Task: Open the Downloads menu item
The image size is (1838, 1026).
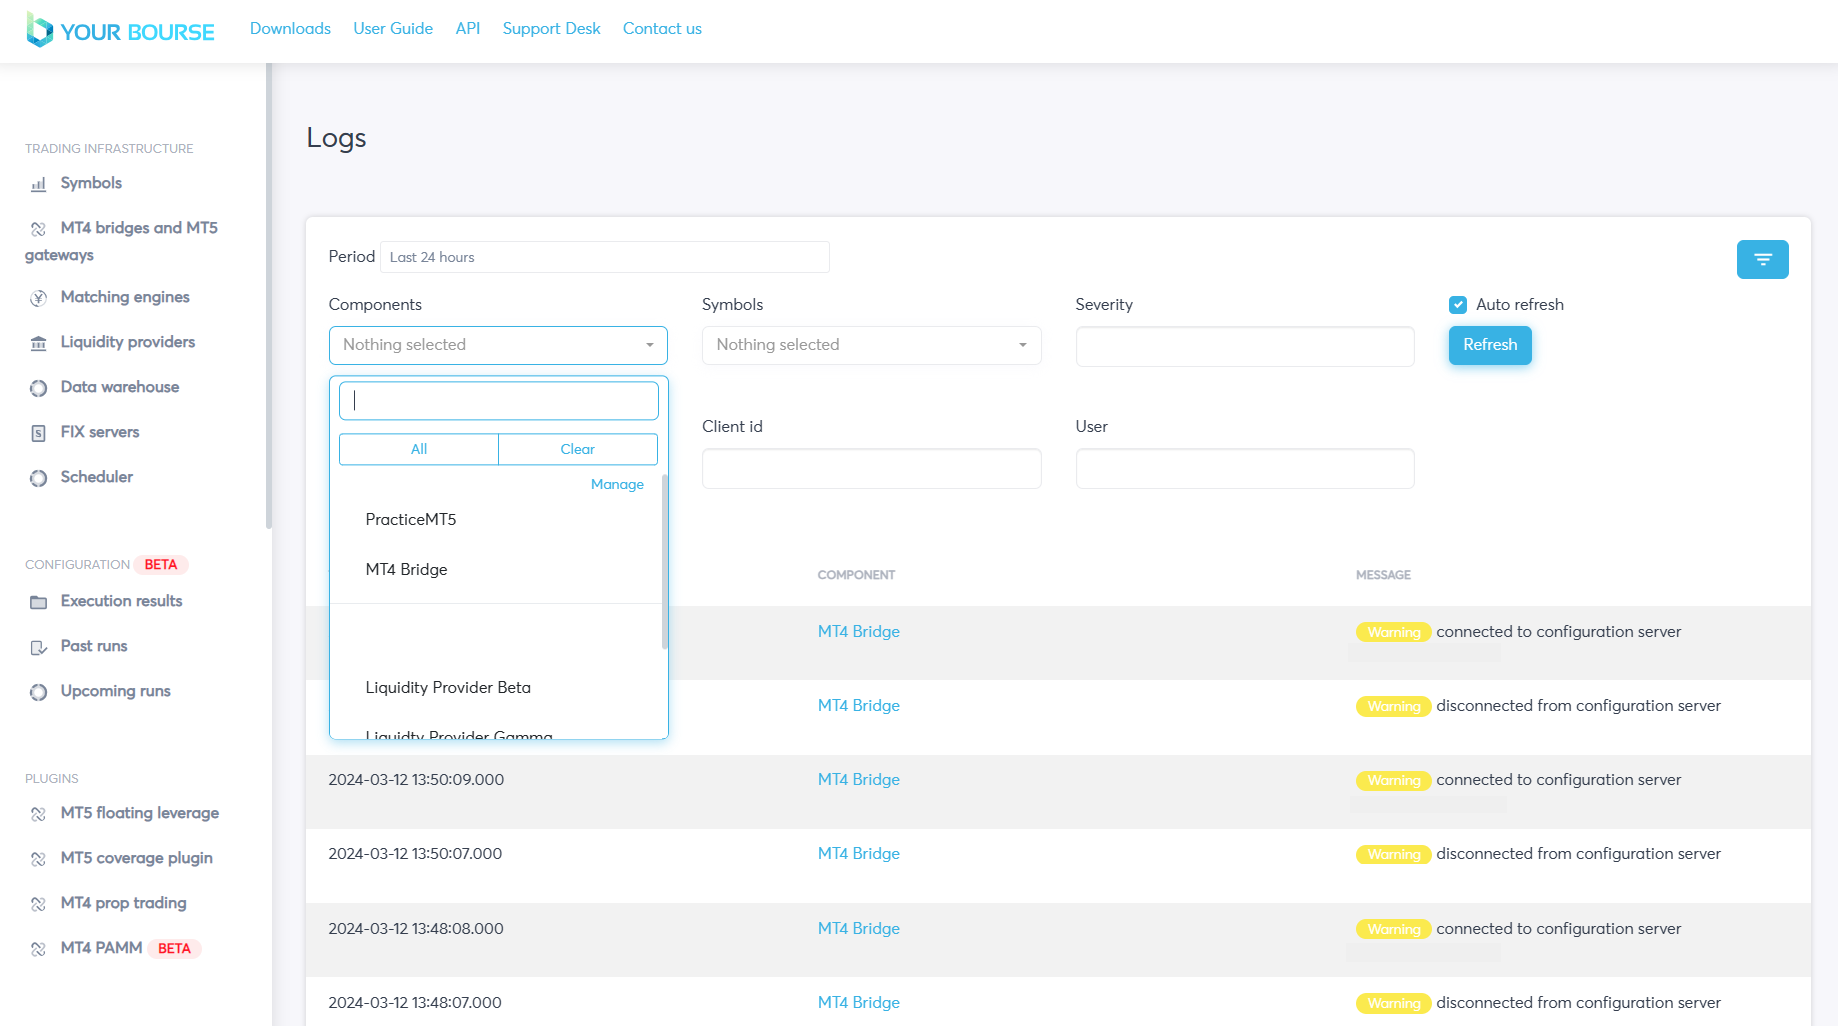Action: (290, 29)
